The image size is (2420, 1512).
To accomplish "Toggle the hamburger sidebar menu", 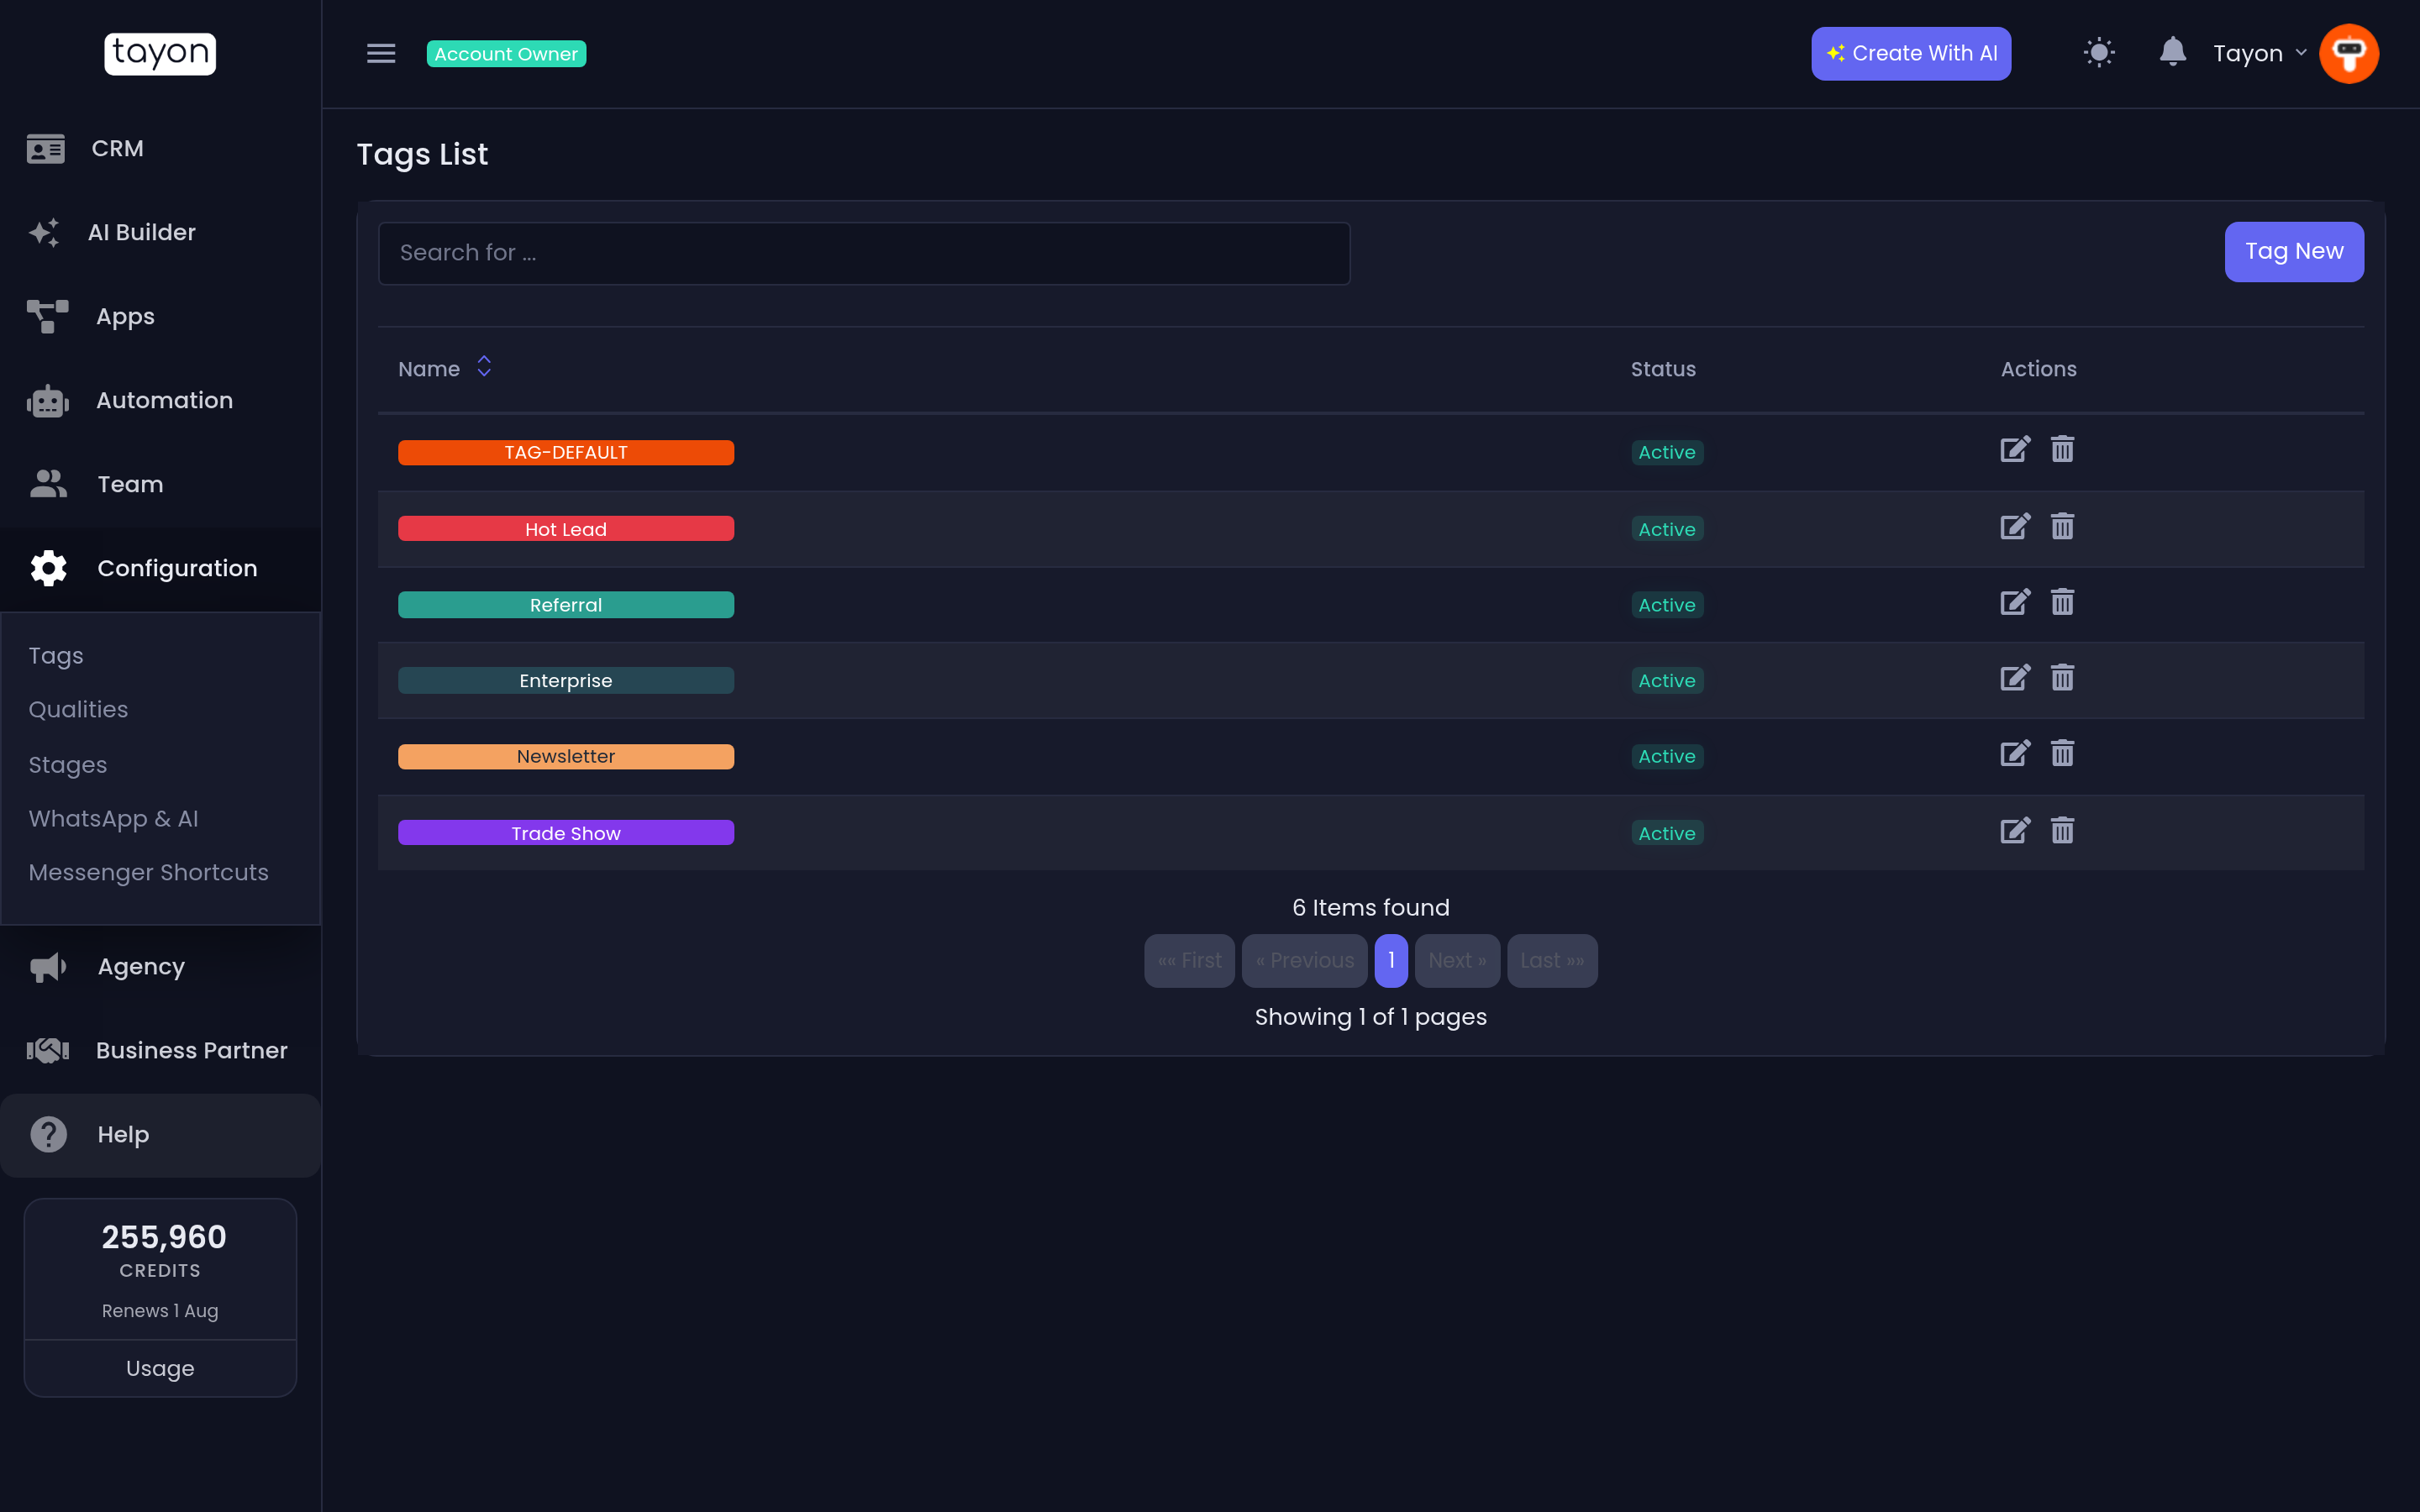I will (x=381, y=54).
